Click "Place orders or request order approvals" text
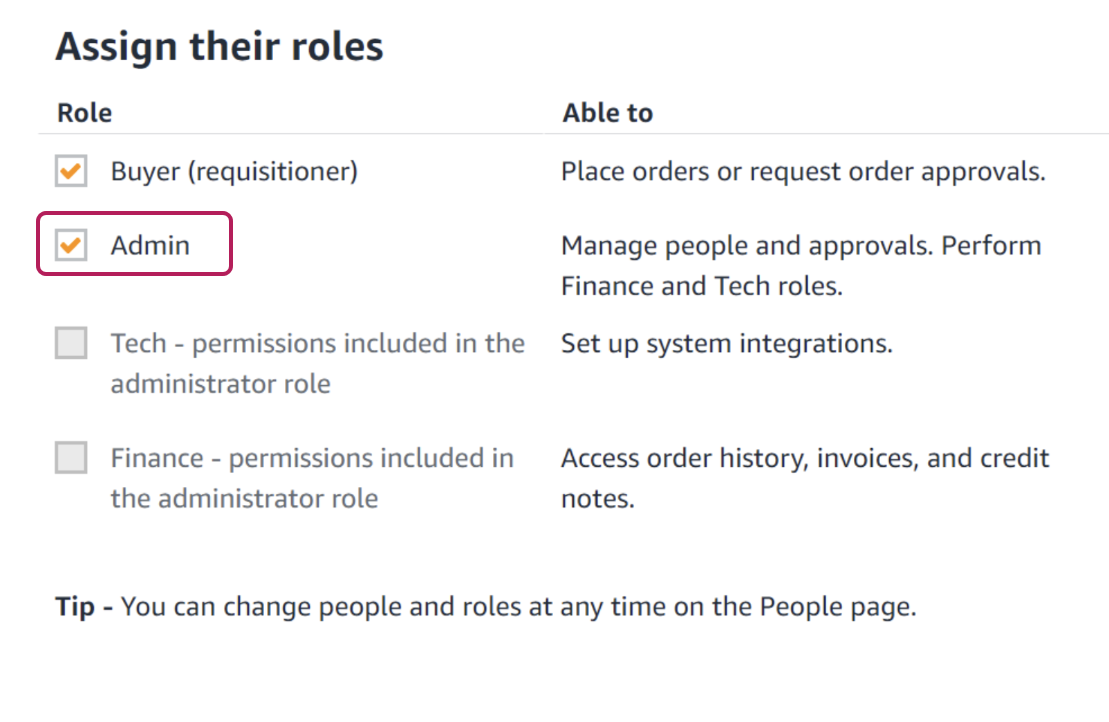This screenshot has height=722, width=1109. (803, 171)
